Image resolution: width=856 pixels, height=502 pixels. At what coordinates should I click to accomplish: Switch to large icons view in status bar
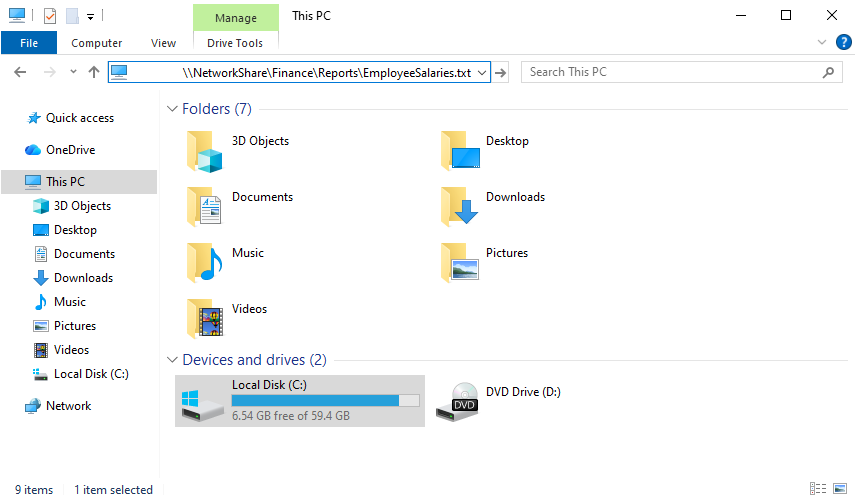click(840, 488)
